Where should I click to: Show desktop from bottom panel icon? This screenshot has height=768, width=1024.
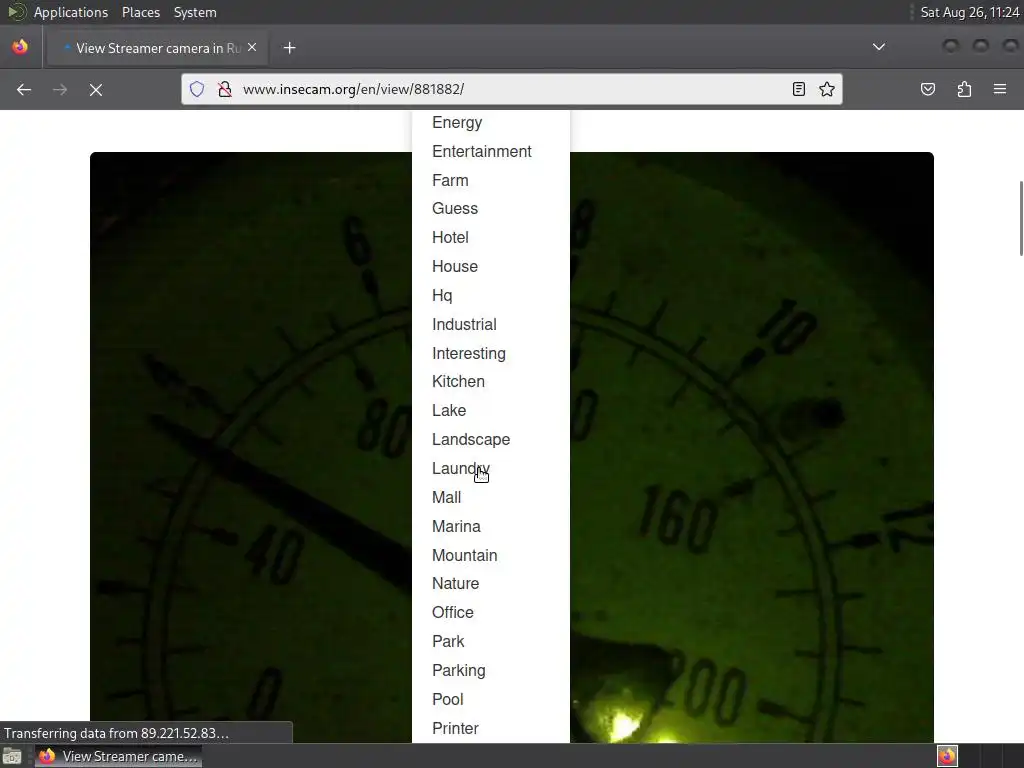(x=12, y=756)
